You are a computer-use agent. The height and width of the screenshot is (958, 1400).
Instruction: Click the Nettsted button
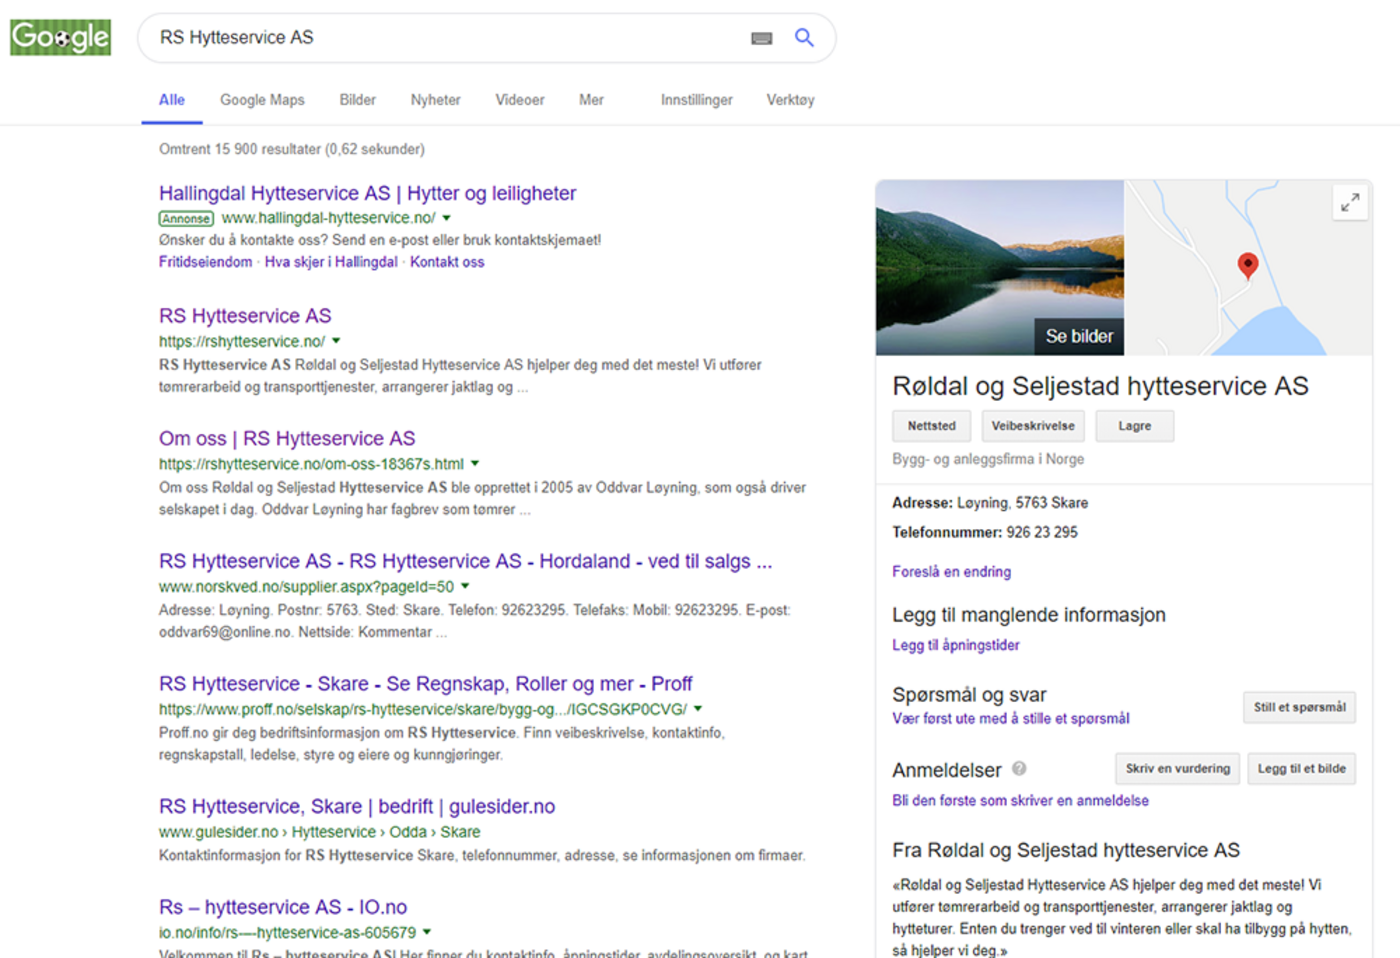[931, 426]
